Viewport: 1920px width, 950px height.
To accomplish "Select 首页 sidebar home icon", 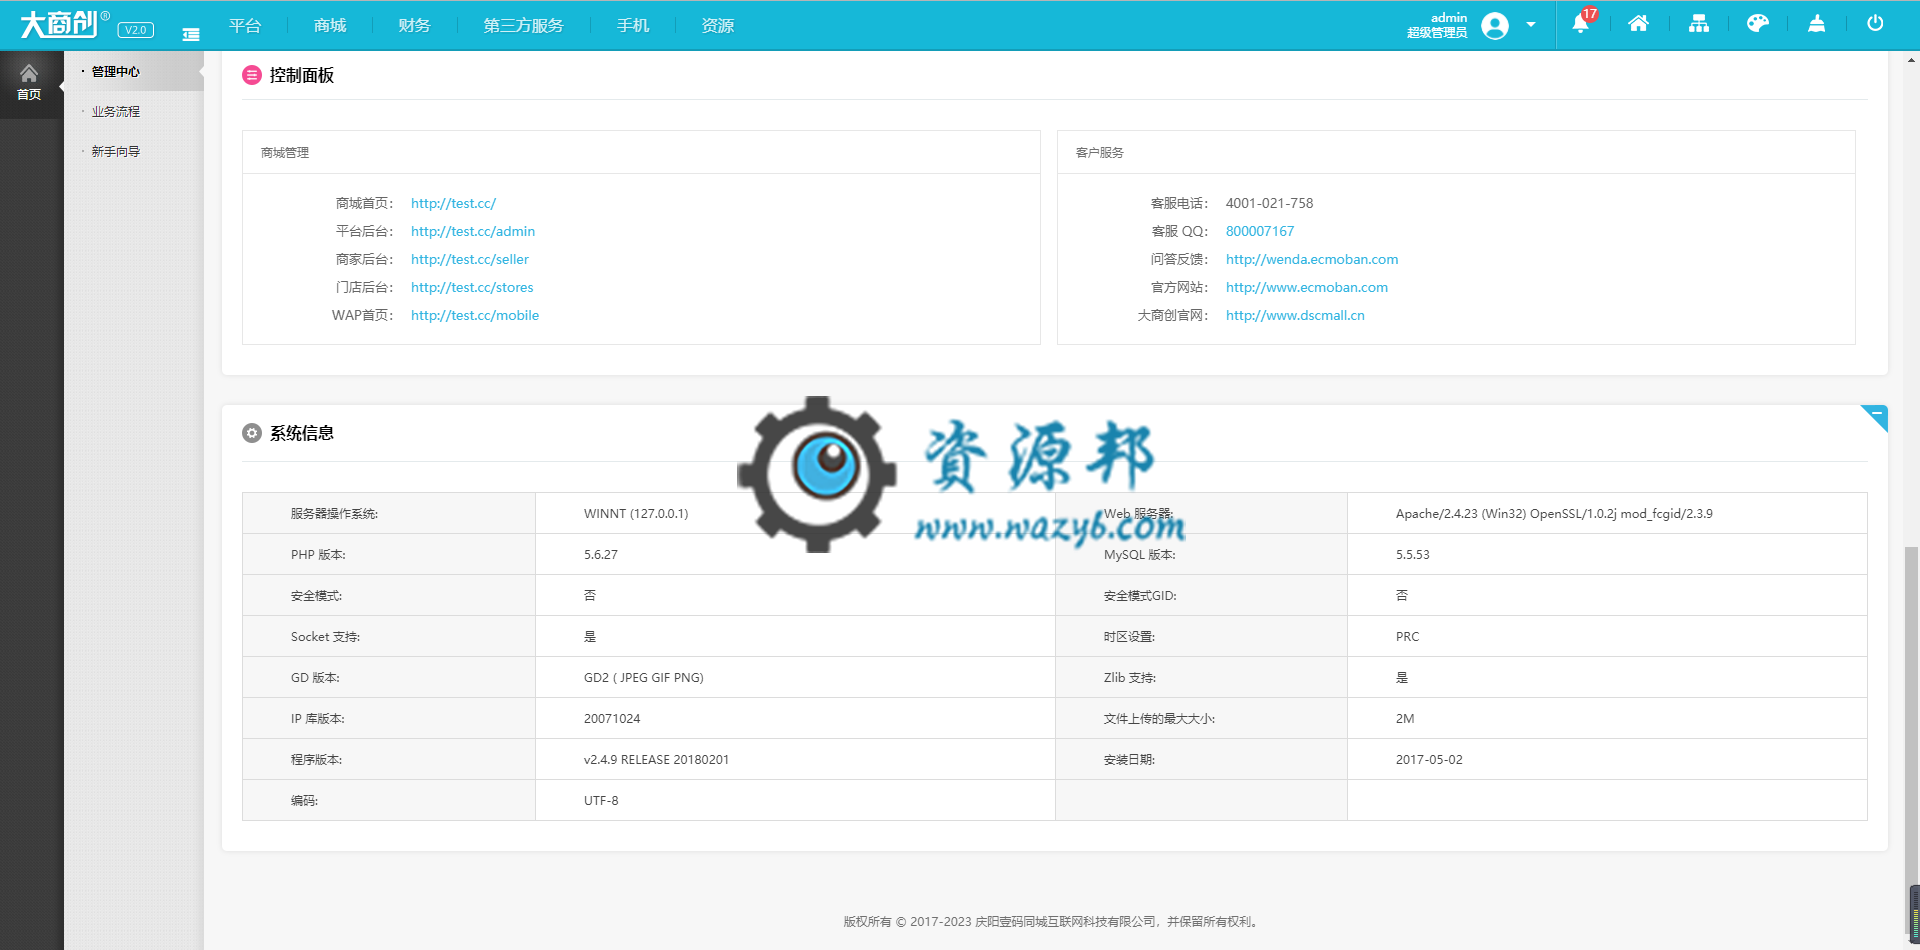I will tap(29, 83).
